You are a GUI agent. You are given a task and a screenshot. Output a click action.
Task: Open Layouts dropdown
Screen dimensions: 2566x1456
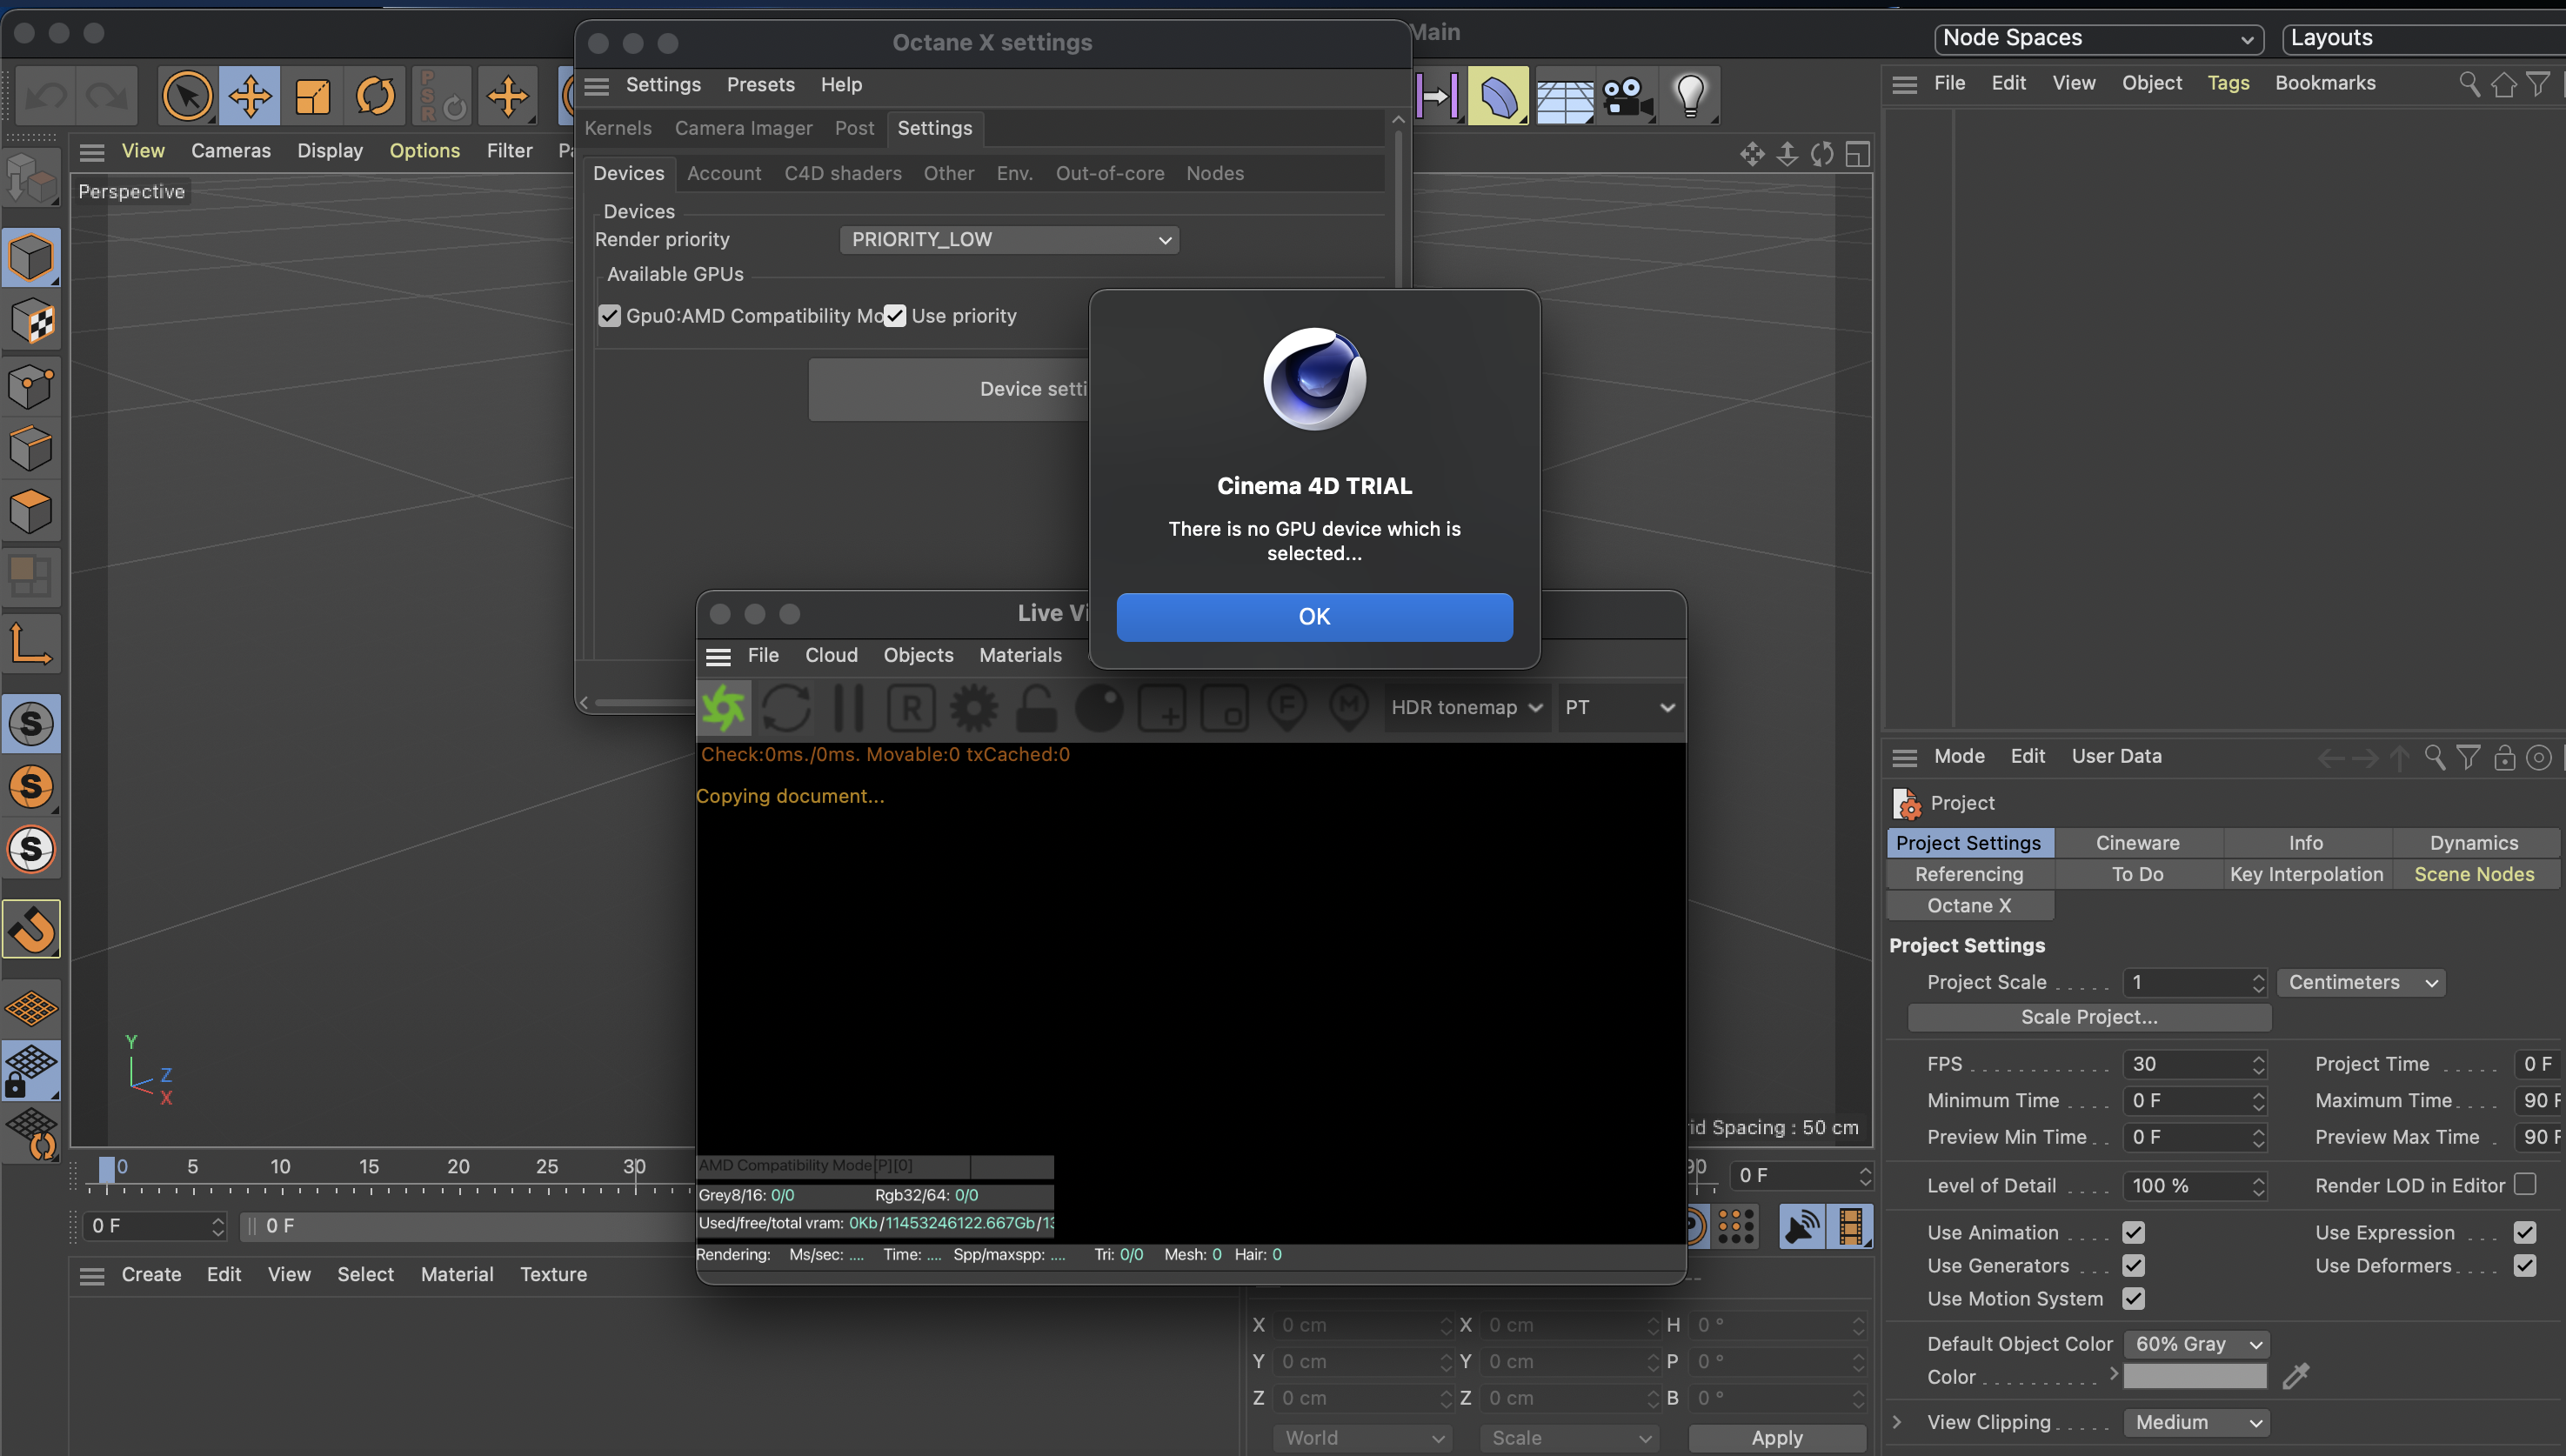pyautogui.click(x=2424, y=38)
